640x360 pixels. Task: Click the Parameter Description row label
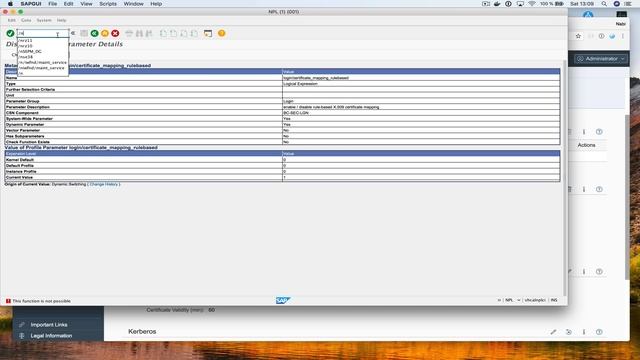click(x=28, y=107)
